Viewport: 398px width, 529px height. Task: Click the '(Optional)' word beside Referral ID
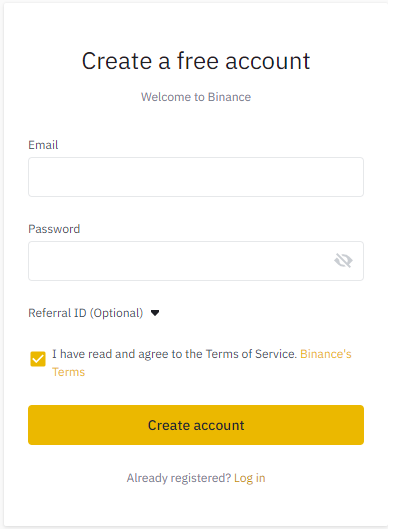[116, 313]
